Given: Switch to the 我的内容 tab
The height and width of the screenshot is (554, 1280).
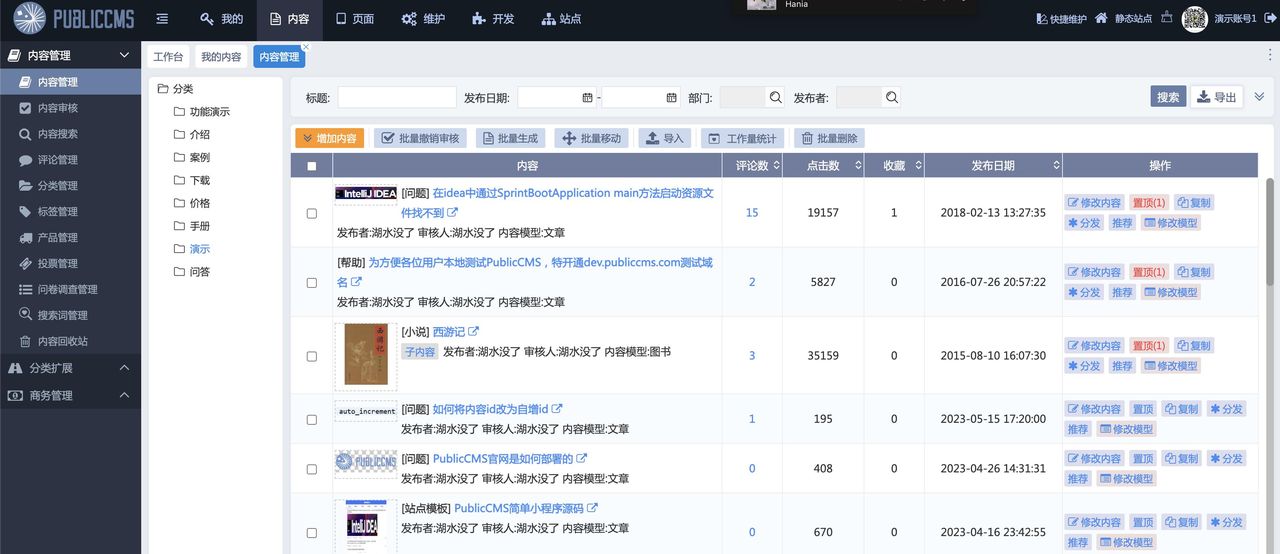Looking at the screenshot, I should [x=221, y=57].
